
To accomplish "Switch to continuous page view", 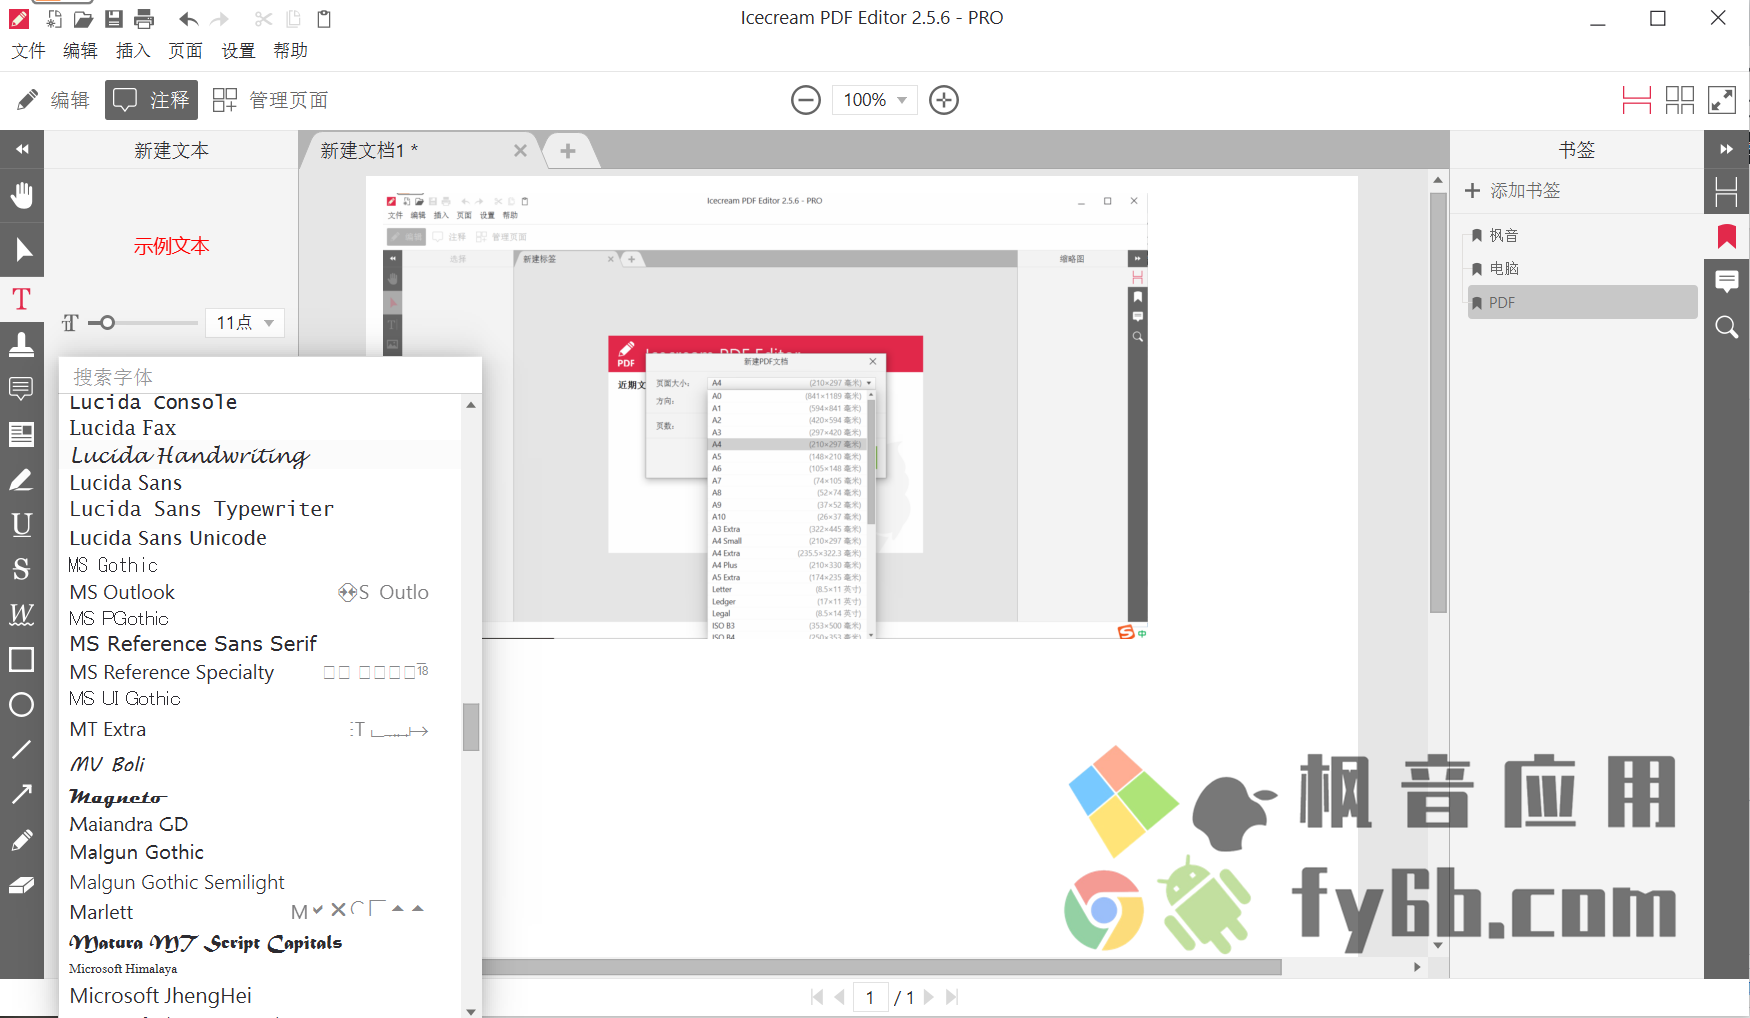I will click(1637, 100).
